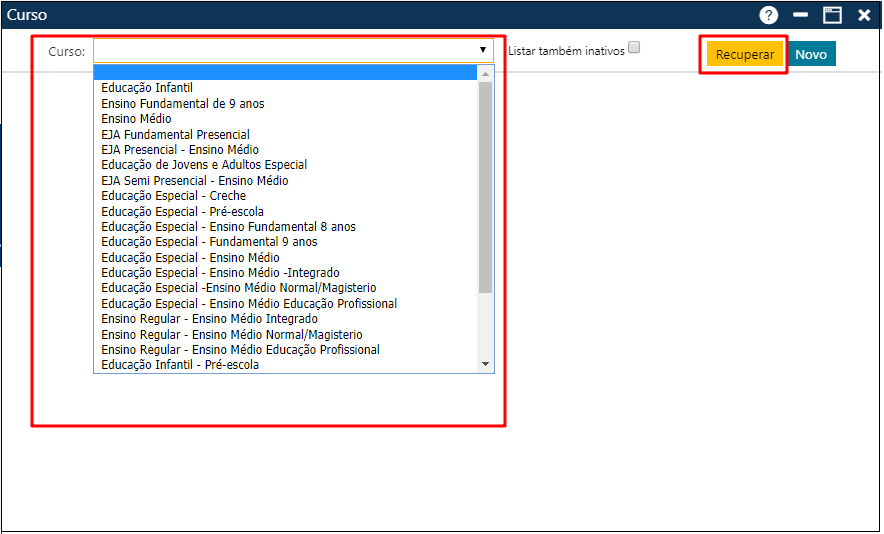This screenshot has height=534, width=884.
Task: Click the dropdown list scrollbar thumb
Action: [485, 187]
